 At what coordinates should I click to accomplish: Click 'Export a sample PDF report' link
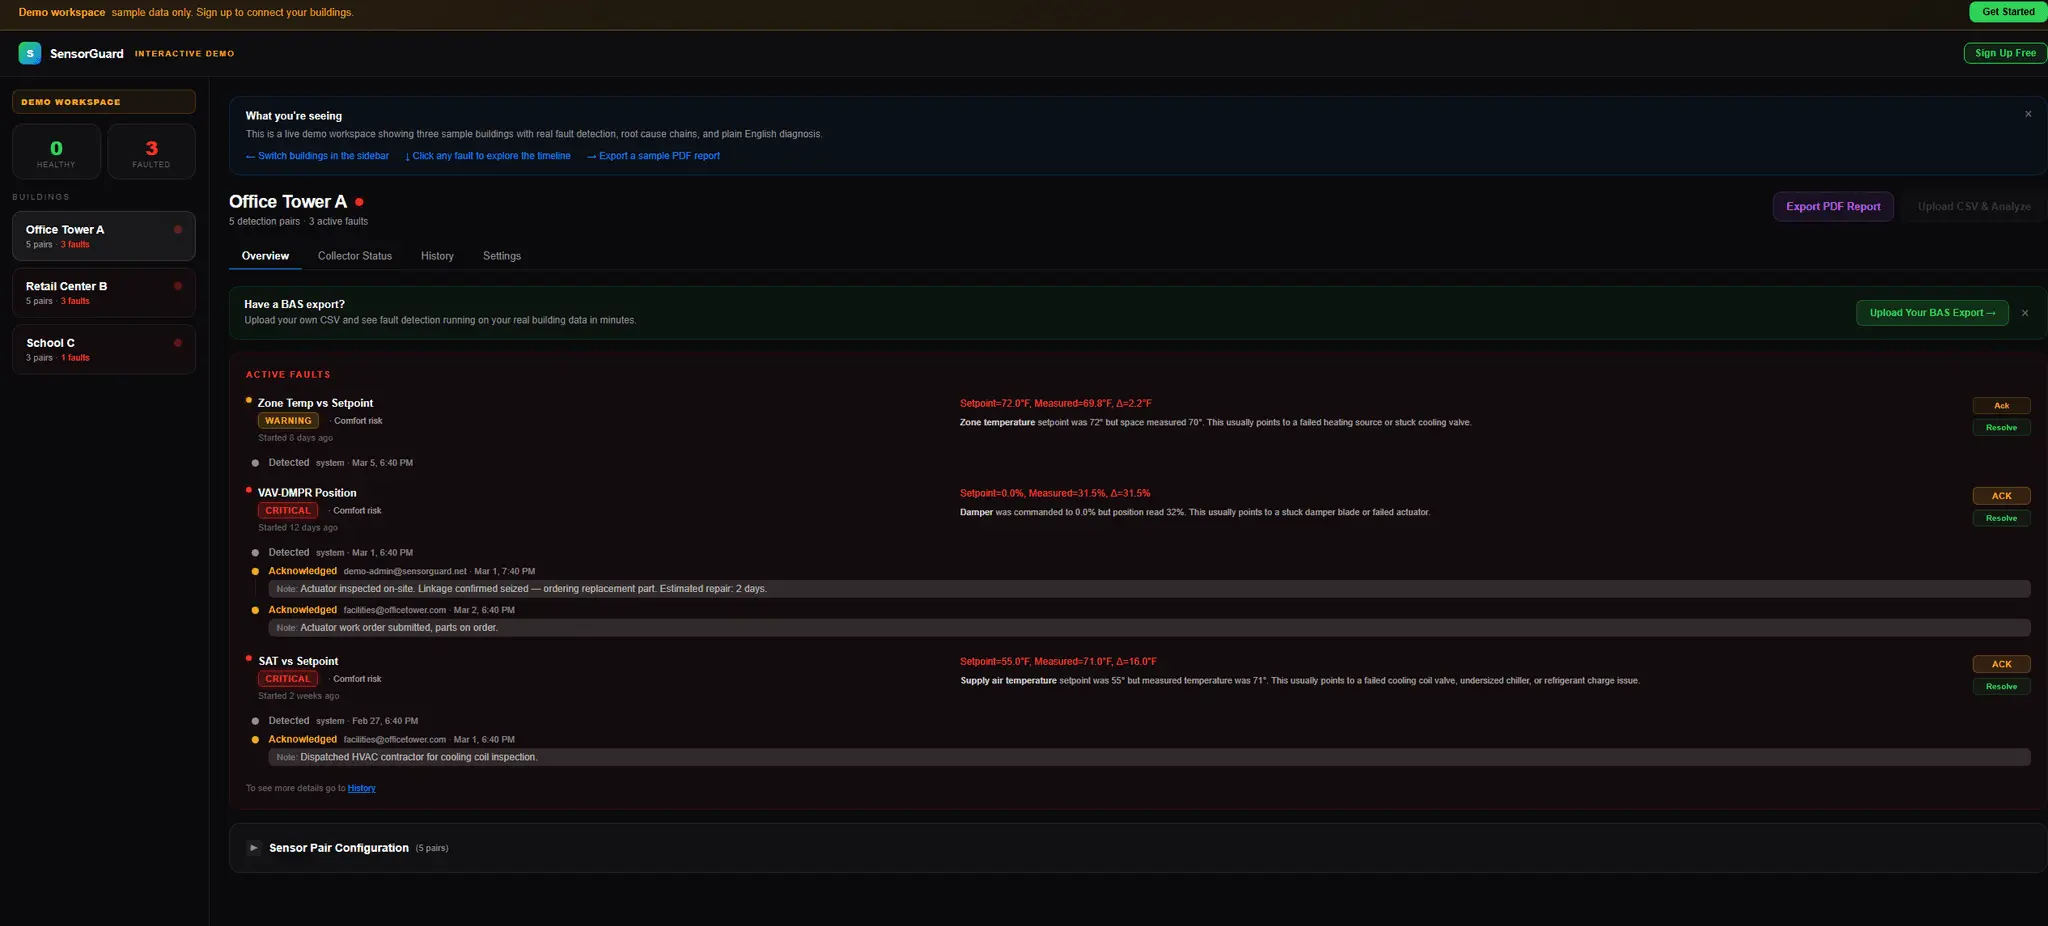click(653, 156)
